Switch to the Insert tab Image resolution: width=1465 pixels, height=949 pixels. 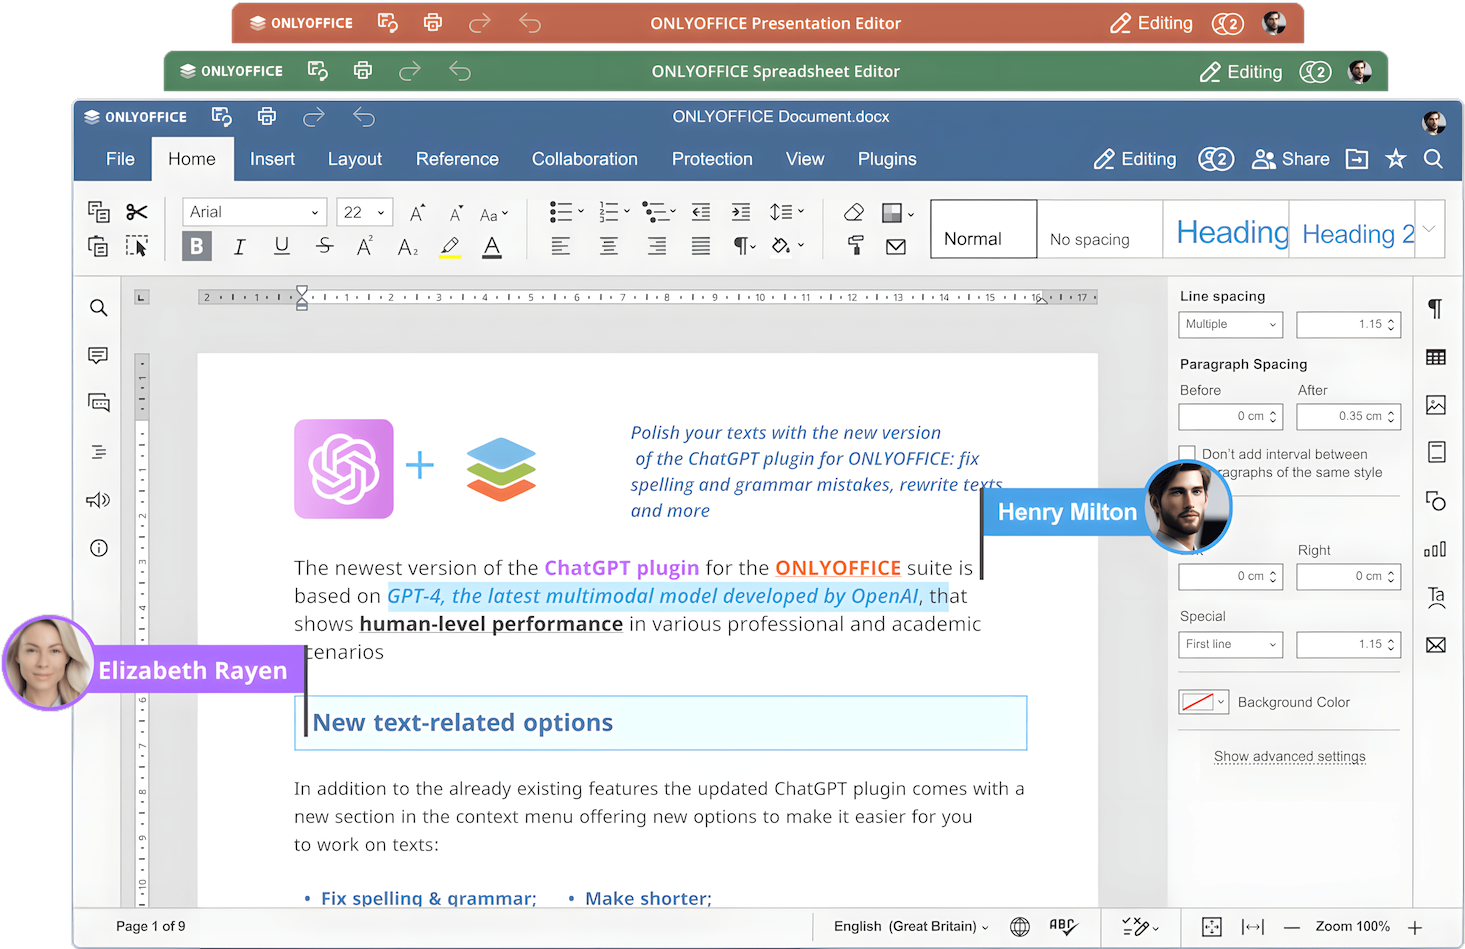(x=272, y=159)
